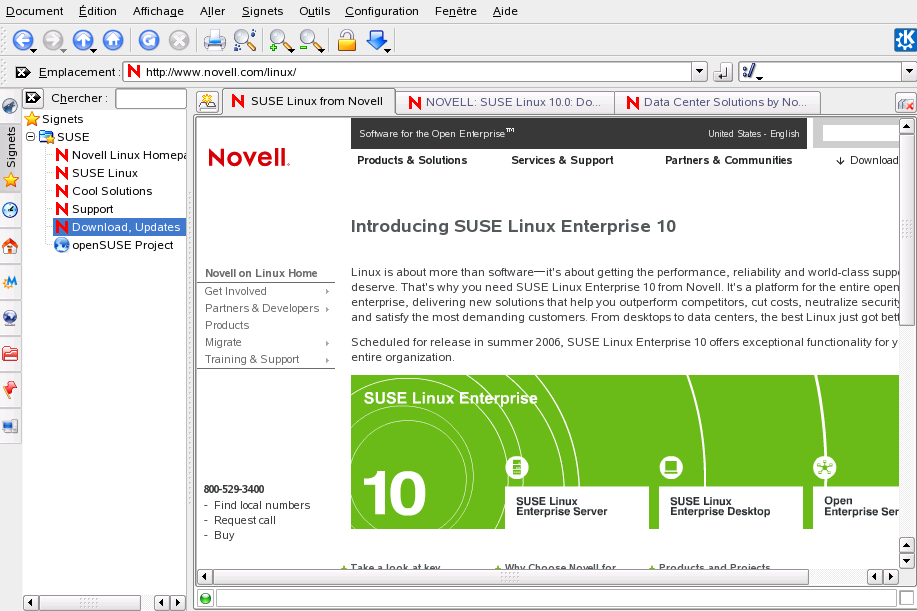Clear the location bar with the black arrow icon
The image size is (917, 611).
(x=22, y=72)
